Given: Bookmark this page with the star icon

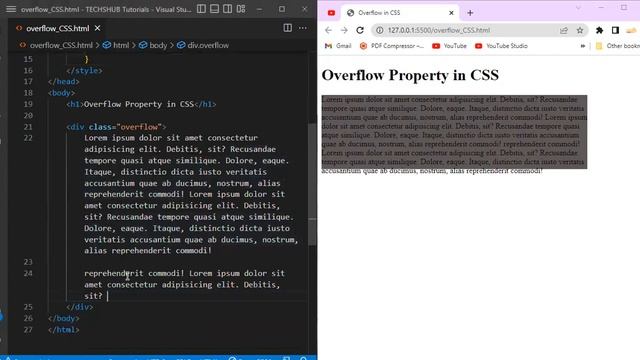Looking at the screenshot, I should click(x=580, y=30).
